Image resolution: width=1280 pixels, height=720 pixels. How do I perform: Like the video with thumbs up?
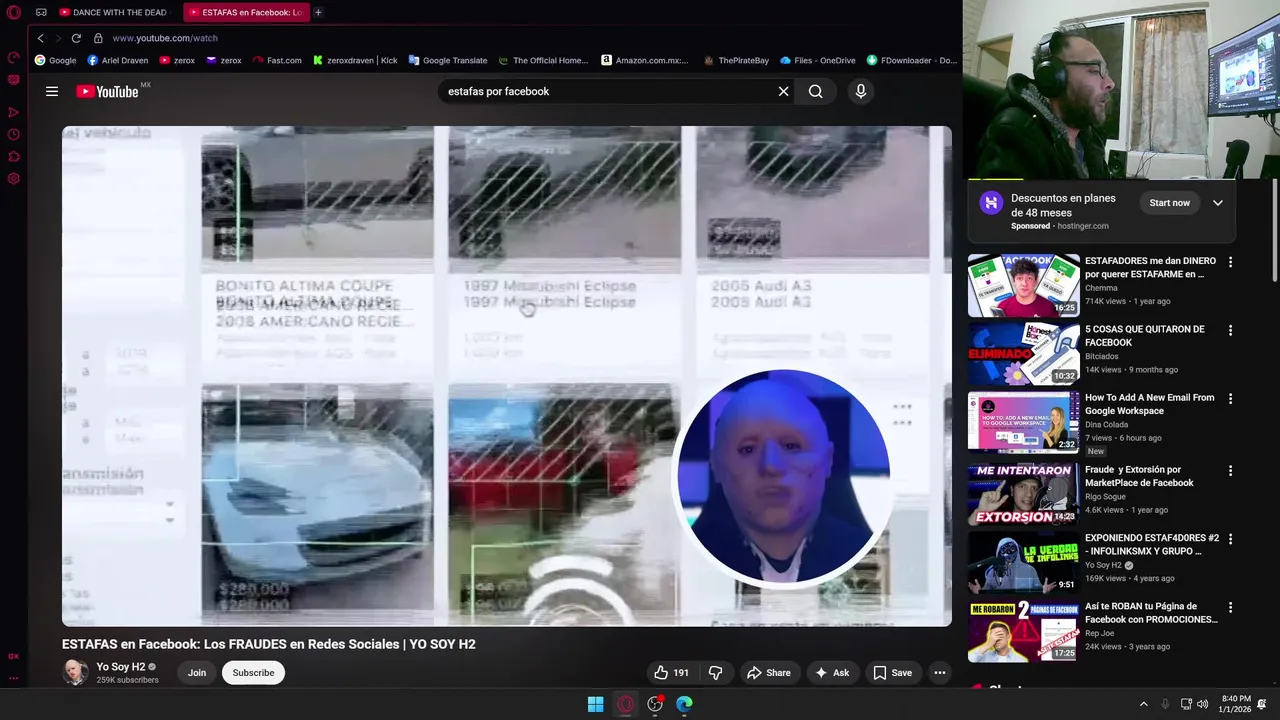pyautogui.click(x=671, y=673)
